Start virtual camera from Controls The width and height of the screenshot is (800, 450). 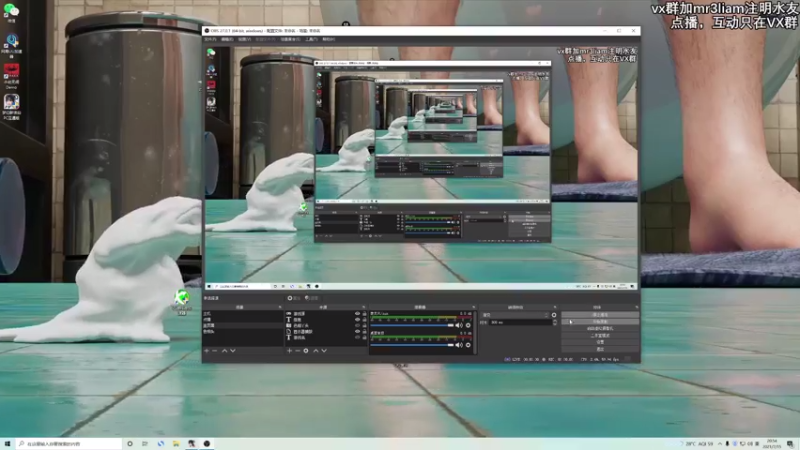[x=600, y=329]
